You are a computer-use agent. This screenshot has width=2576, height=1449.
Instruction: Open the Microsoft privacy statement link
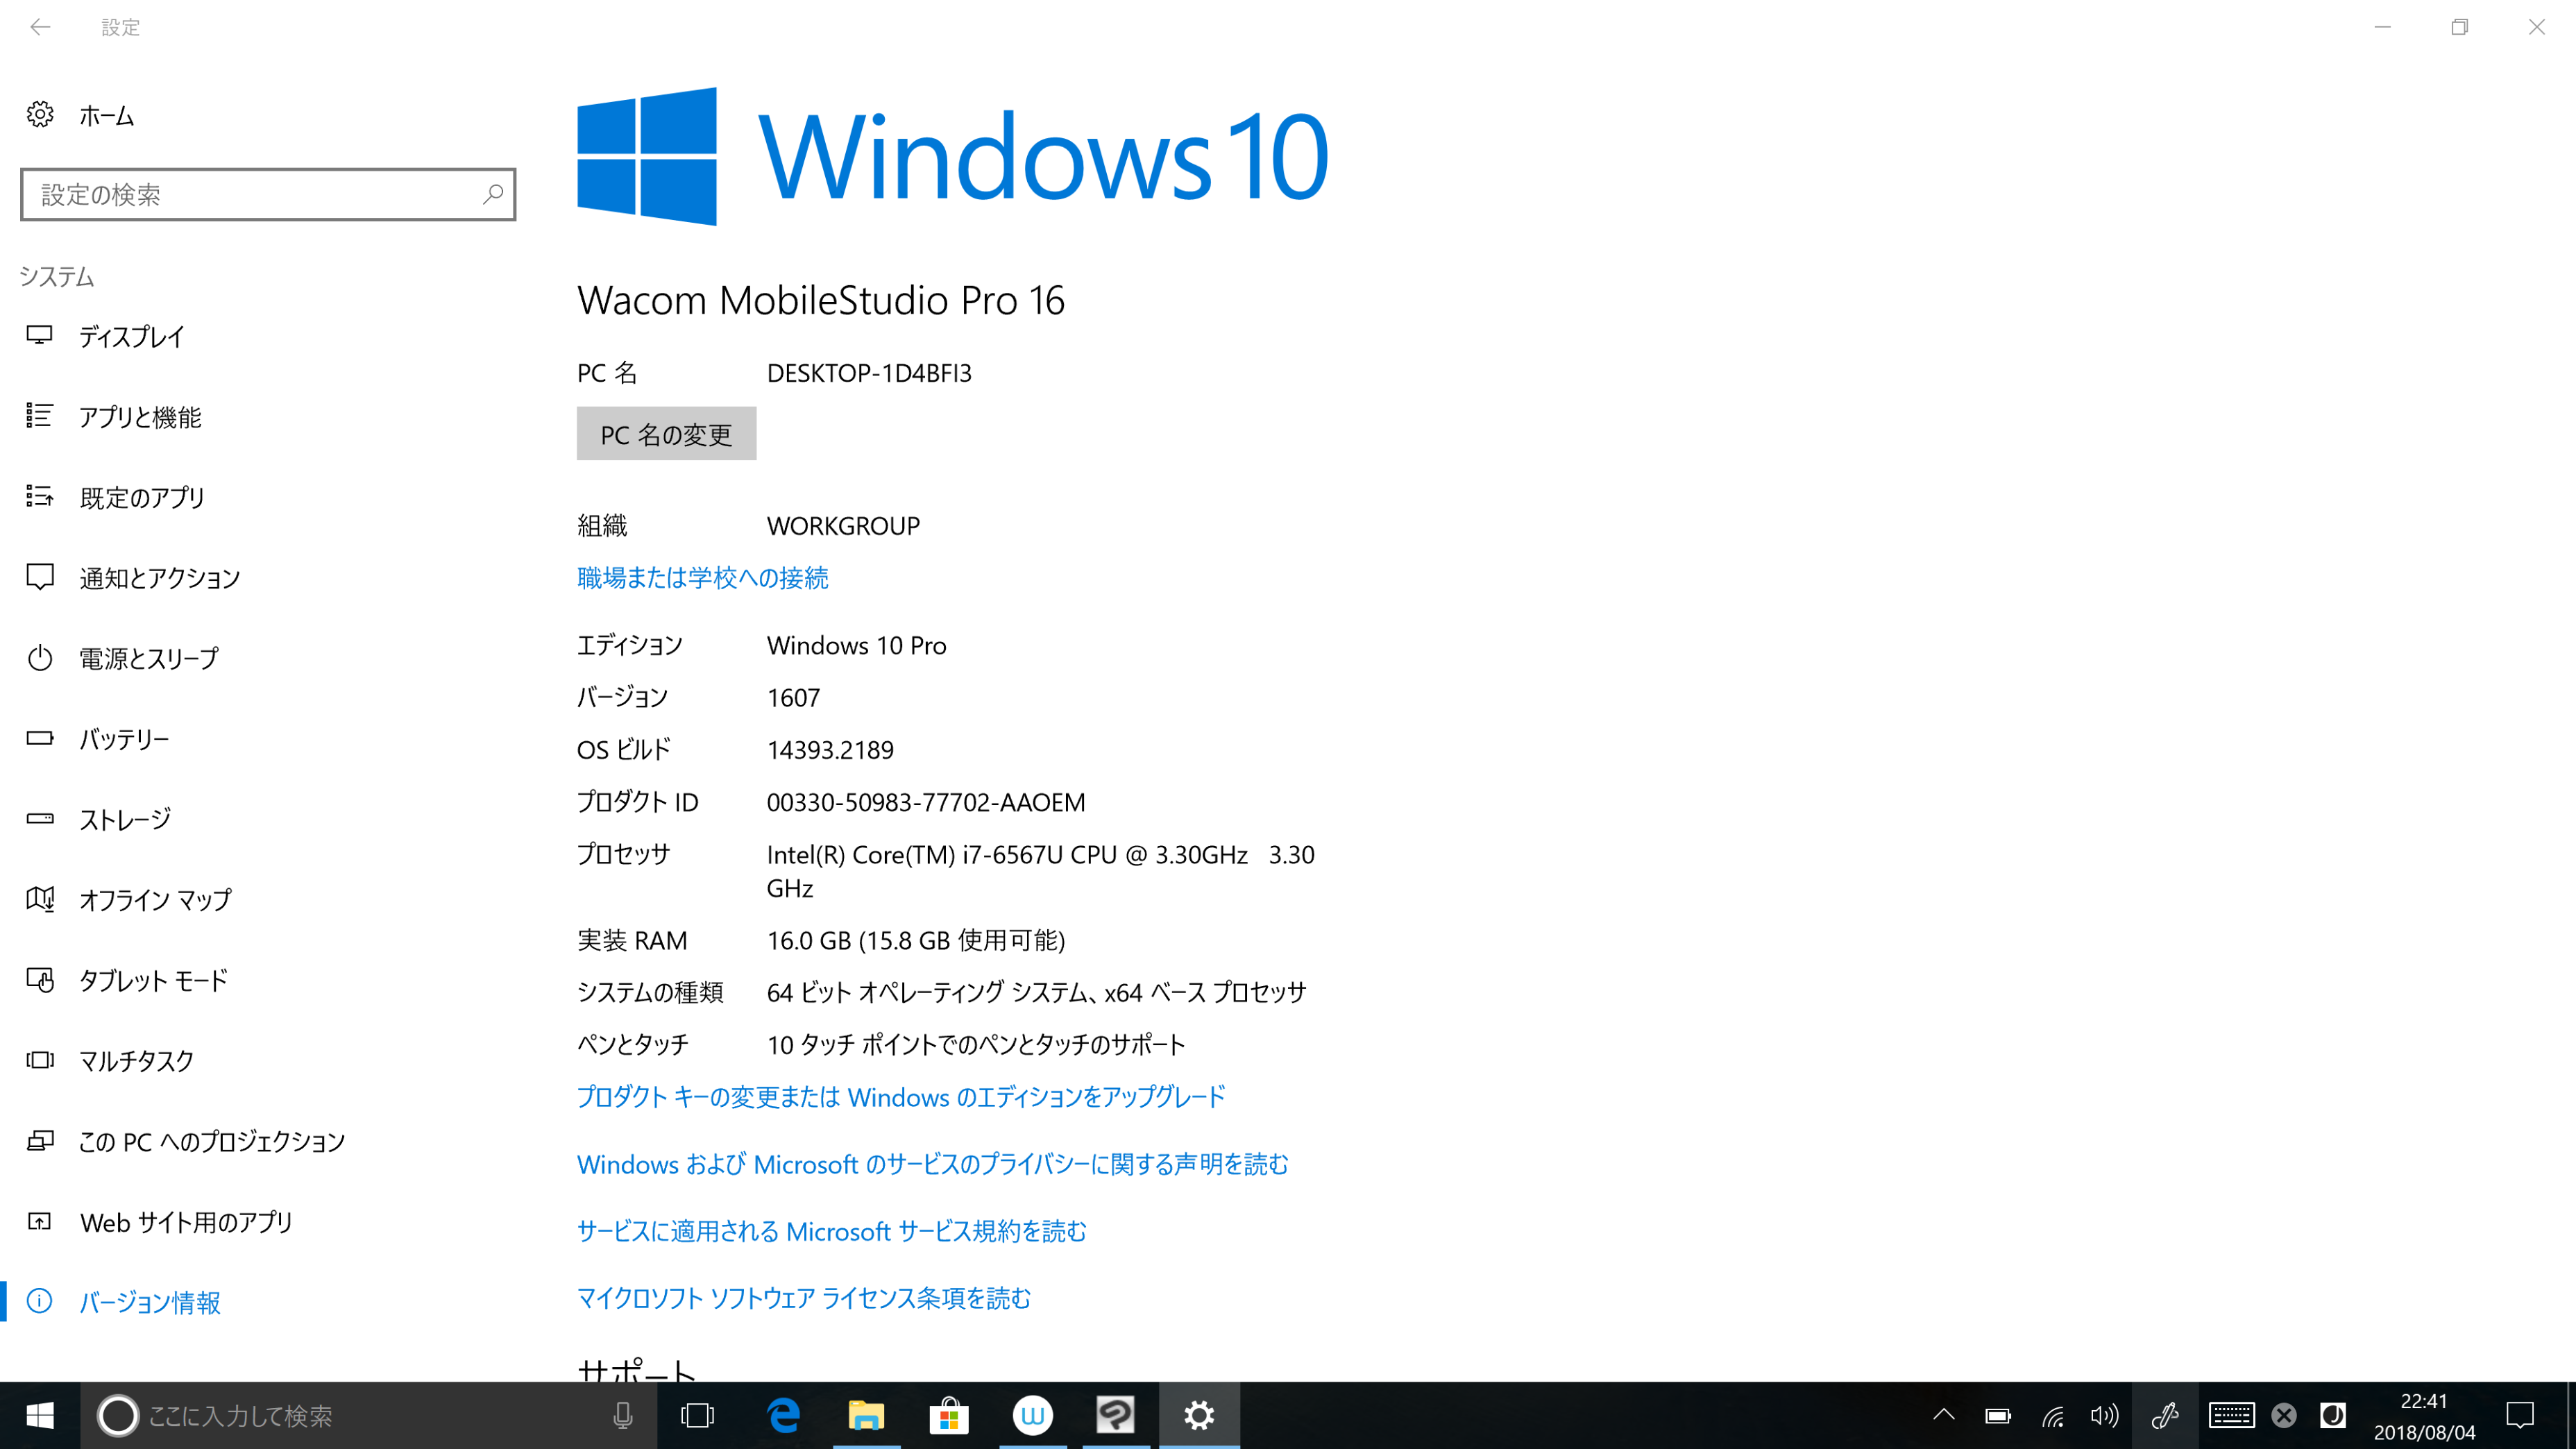pyautogui.click(x=933, y=1164)
